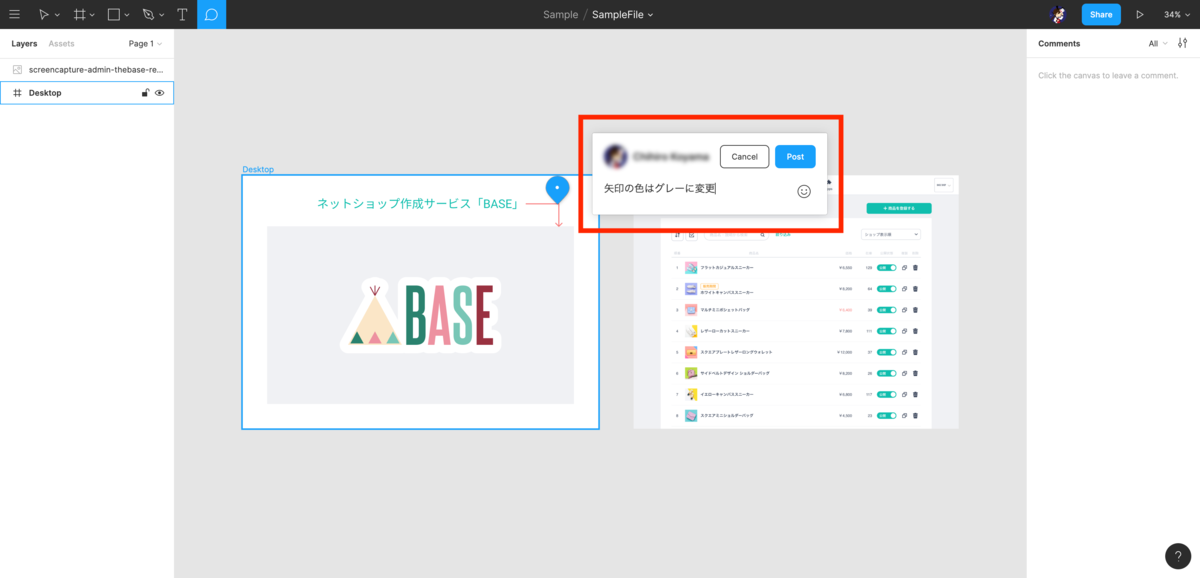1200x578 pixels.
Task: Select the Text tool
Action: 182,15
